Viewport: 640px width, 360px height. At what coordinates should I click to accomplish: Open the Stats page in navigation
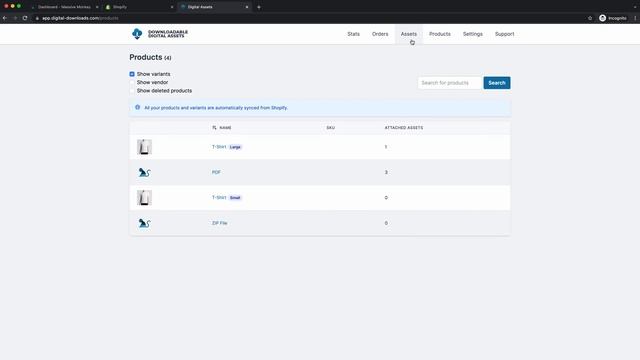353,34
